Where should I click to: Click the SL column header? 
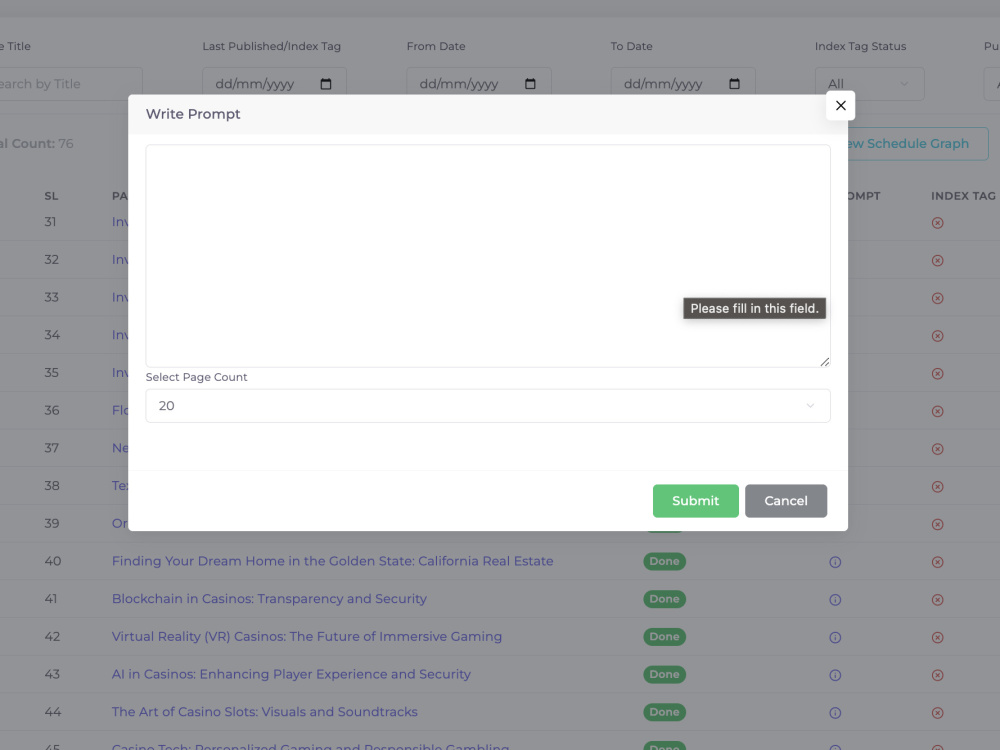51,196
